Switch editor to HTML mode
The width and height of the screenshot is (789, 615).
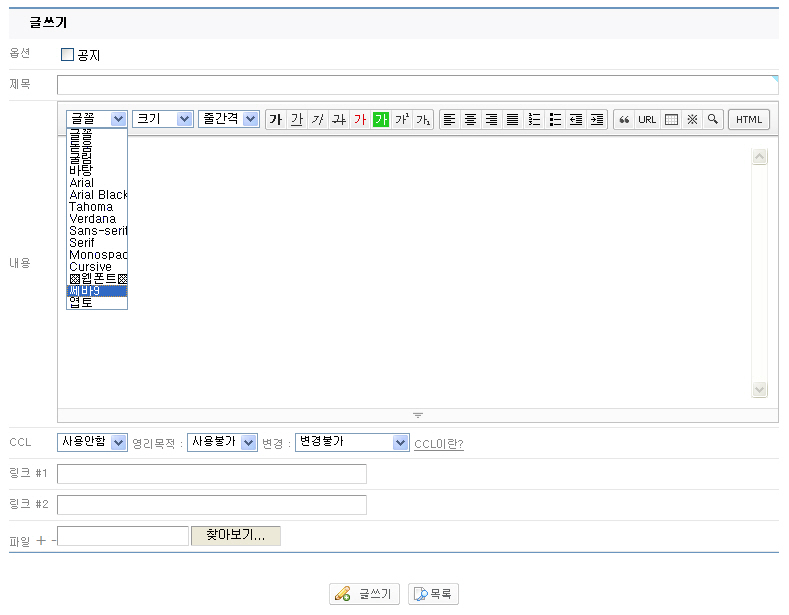pos(749,119)
